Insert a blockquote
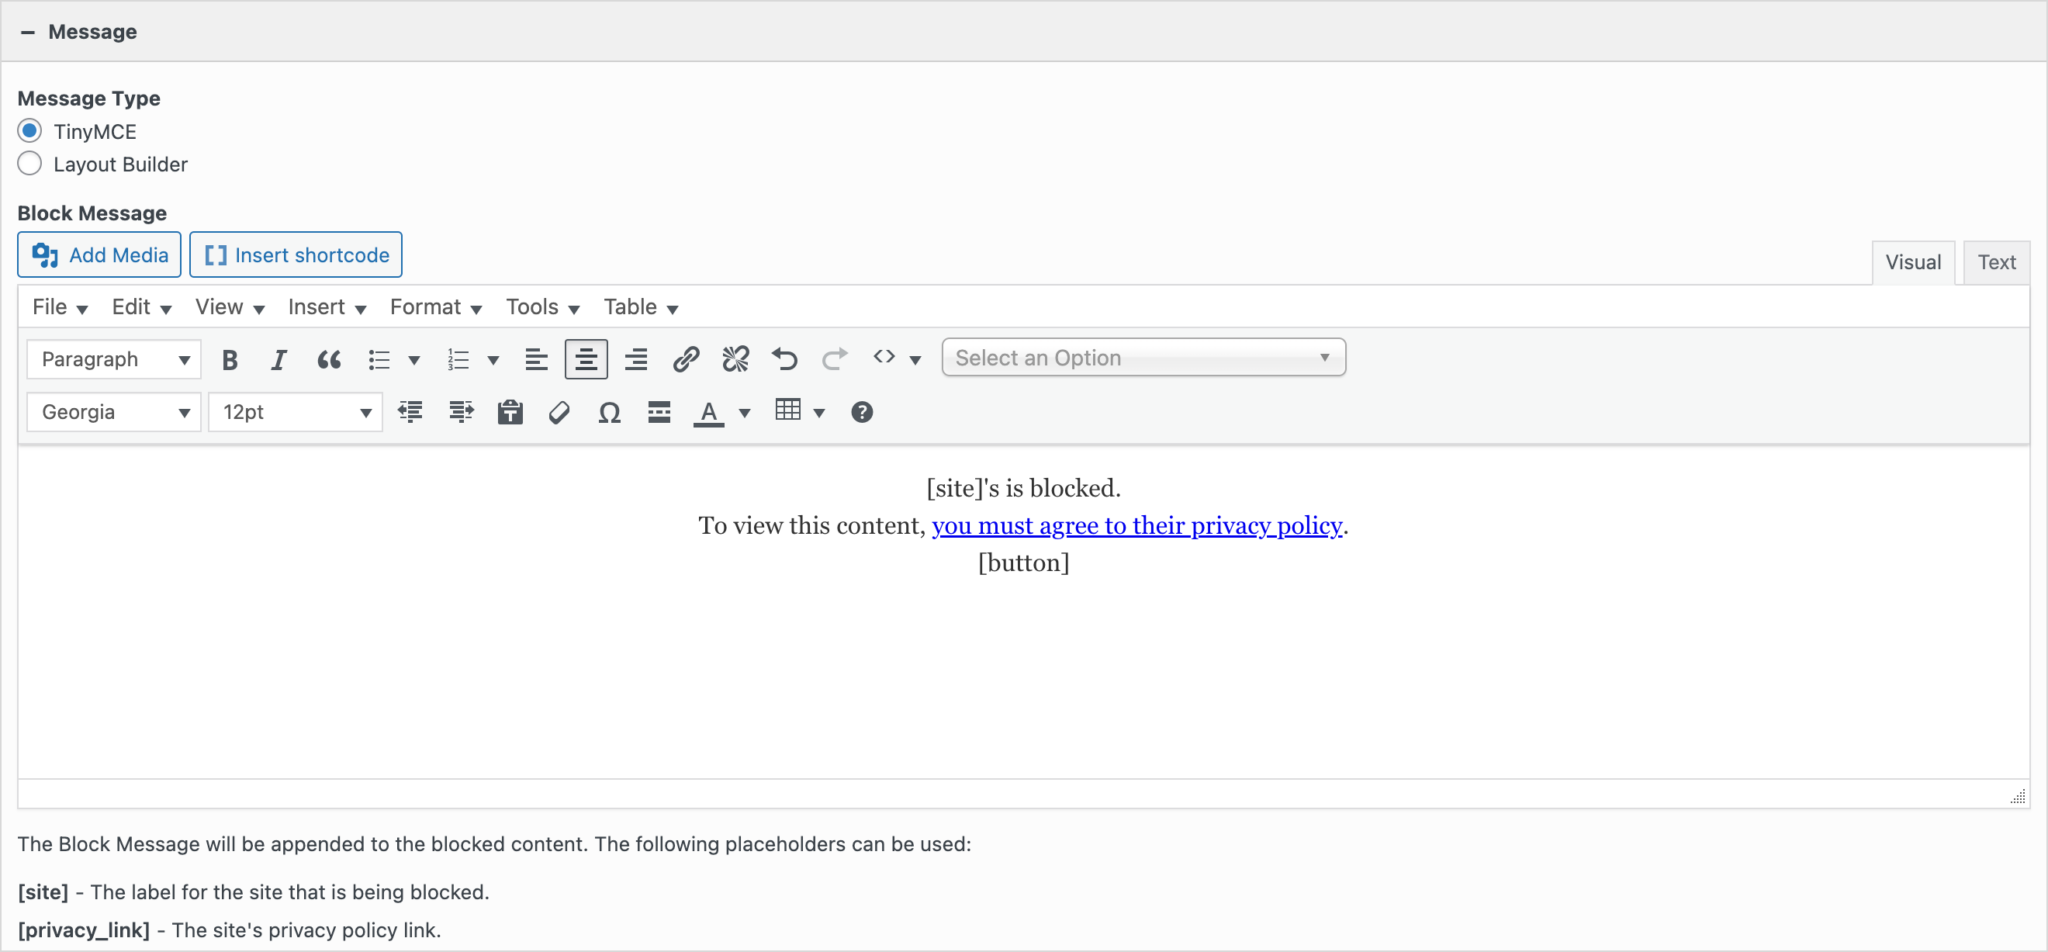2048x952 pixels. [329, 359]
